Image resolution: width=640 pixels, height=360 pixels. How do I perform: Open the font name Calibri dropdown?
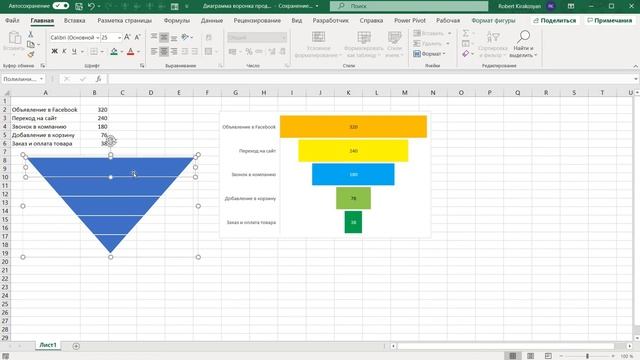coord(98,38)
